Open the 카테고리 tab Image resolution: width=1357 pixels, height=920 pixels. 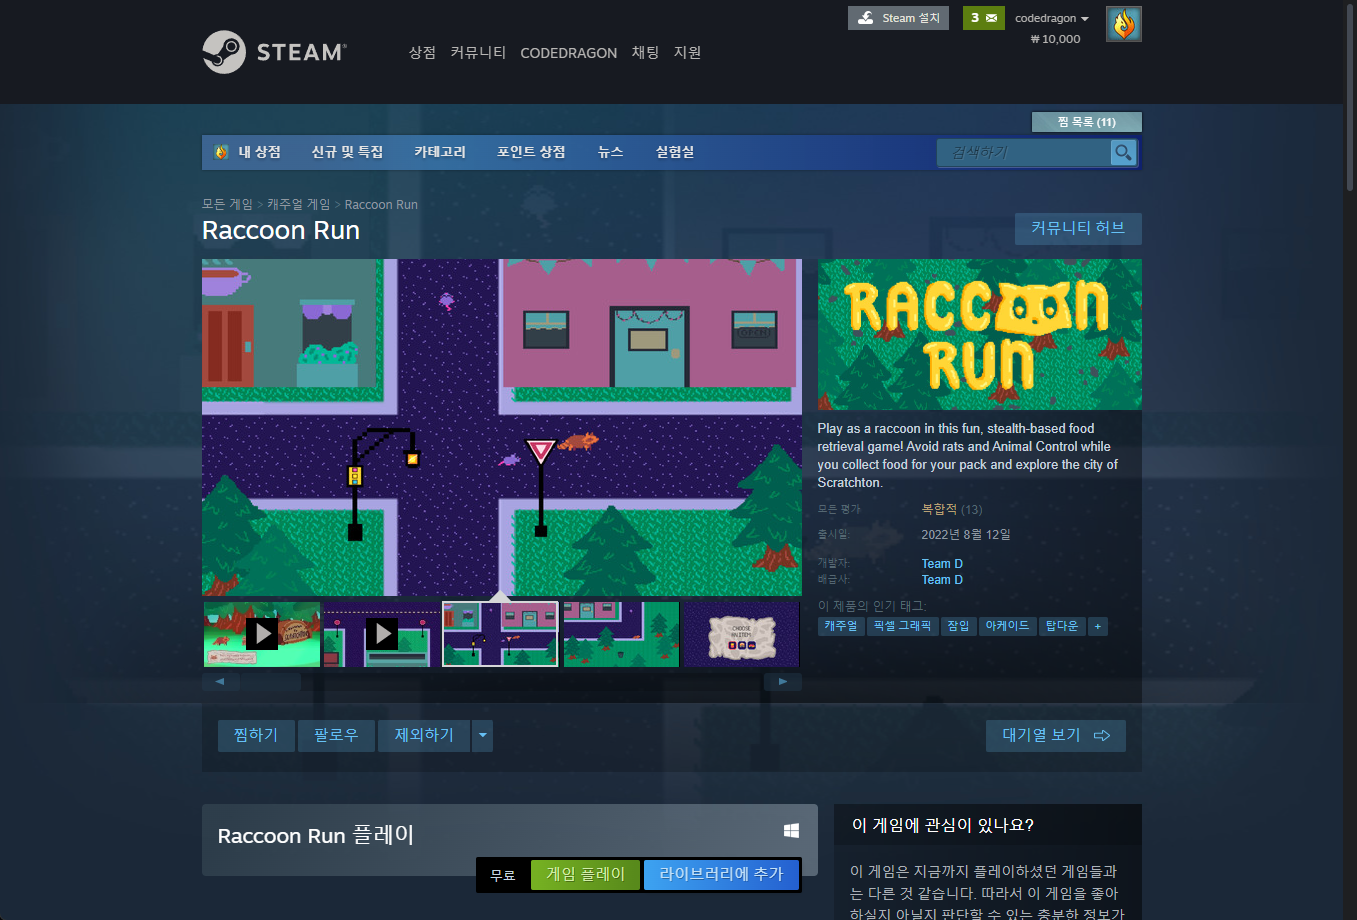(x=440, y=152)
